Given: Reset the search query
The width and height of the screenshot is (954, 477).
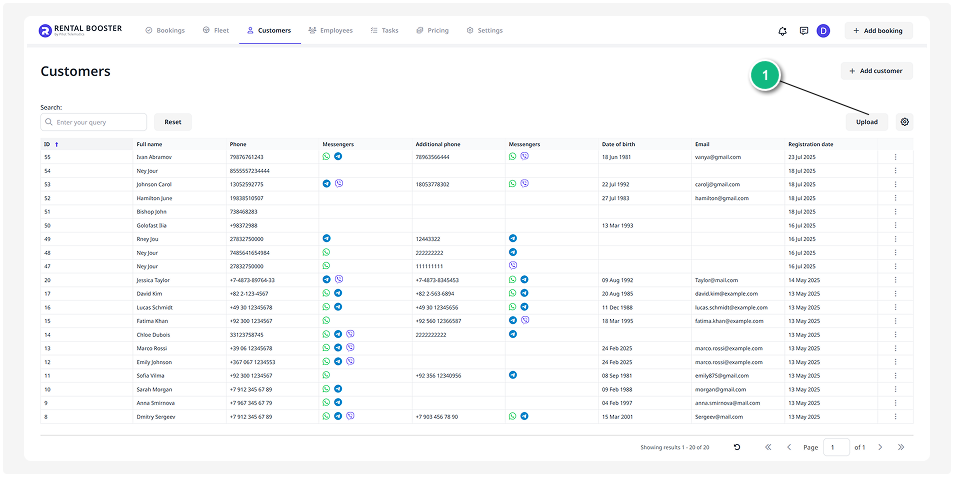Looking at the screenshot, I should pos(173,122).
